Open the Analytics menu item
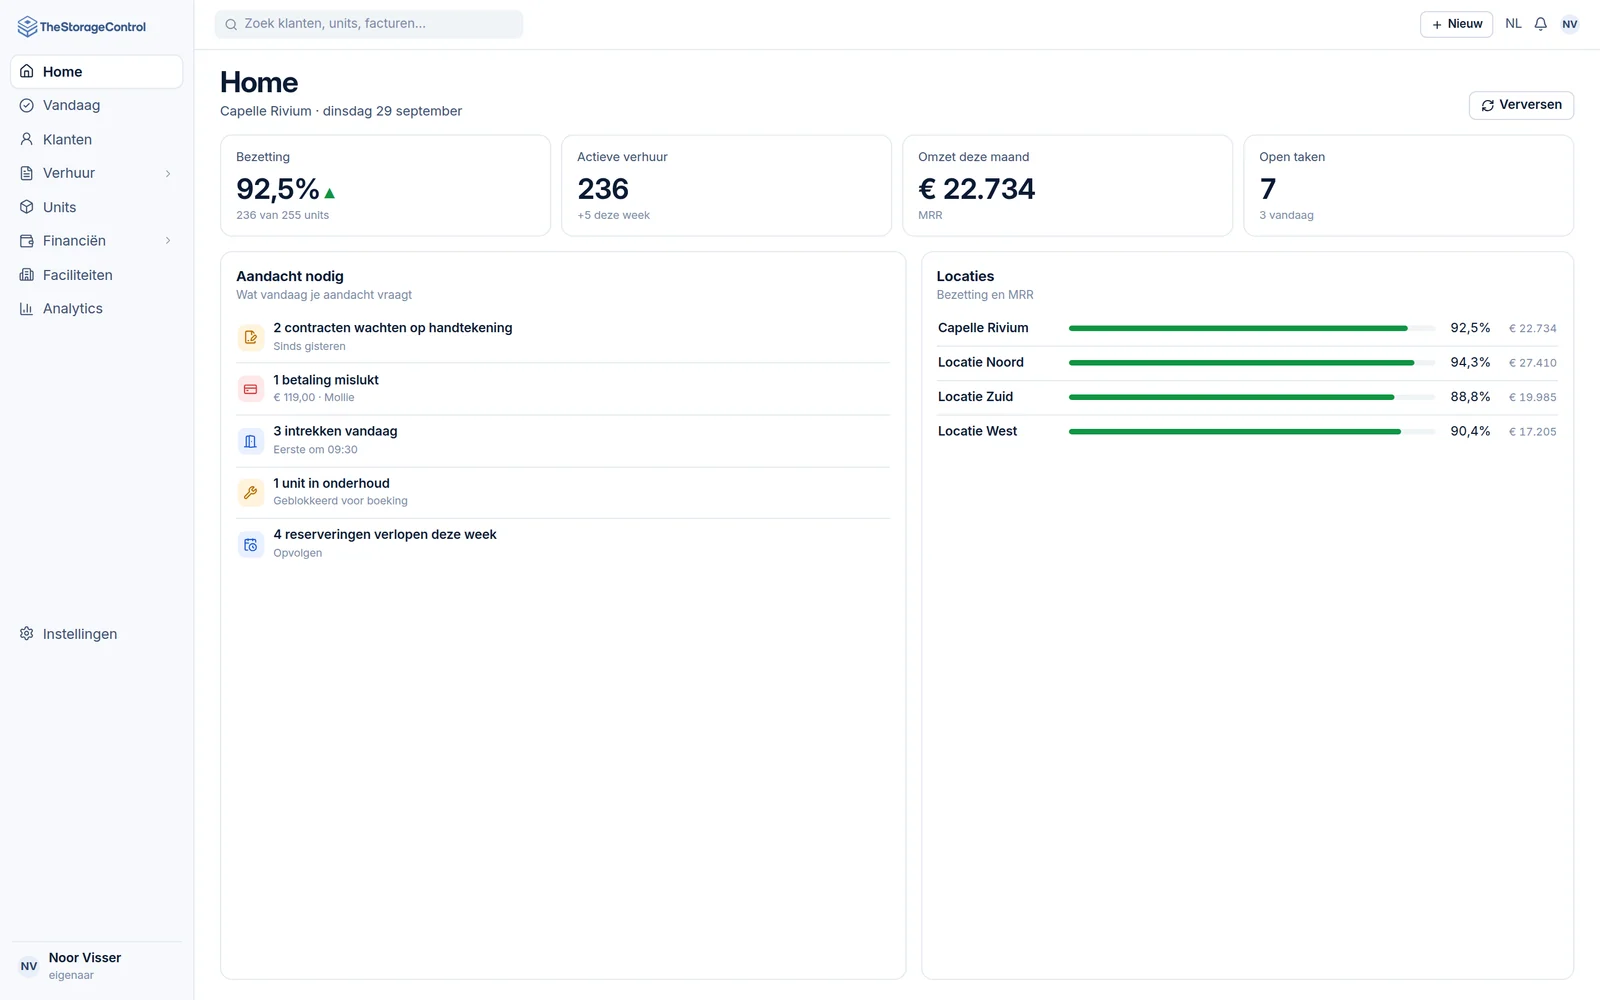This screenshot has height=1000, width=1600. pos(96,309)
